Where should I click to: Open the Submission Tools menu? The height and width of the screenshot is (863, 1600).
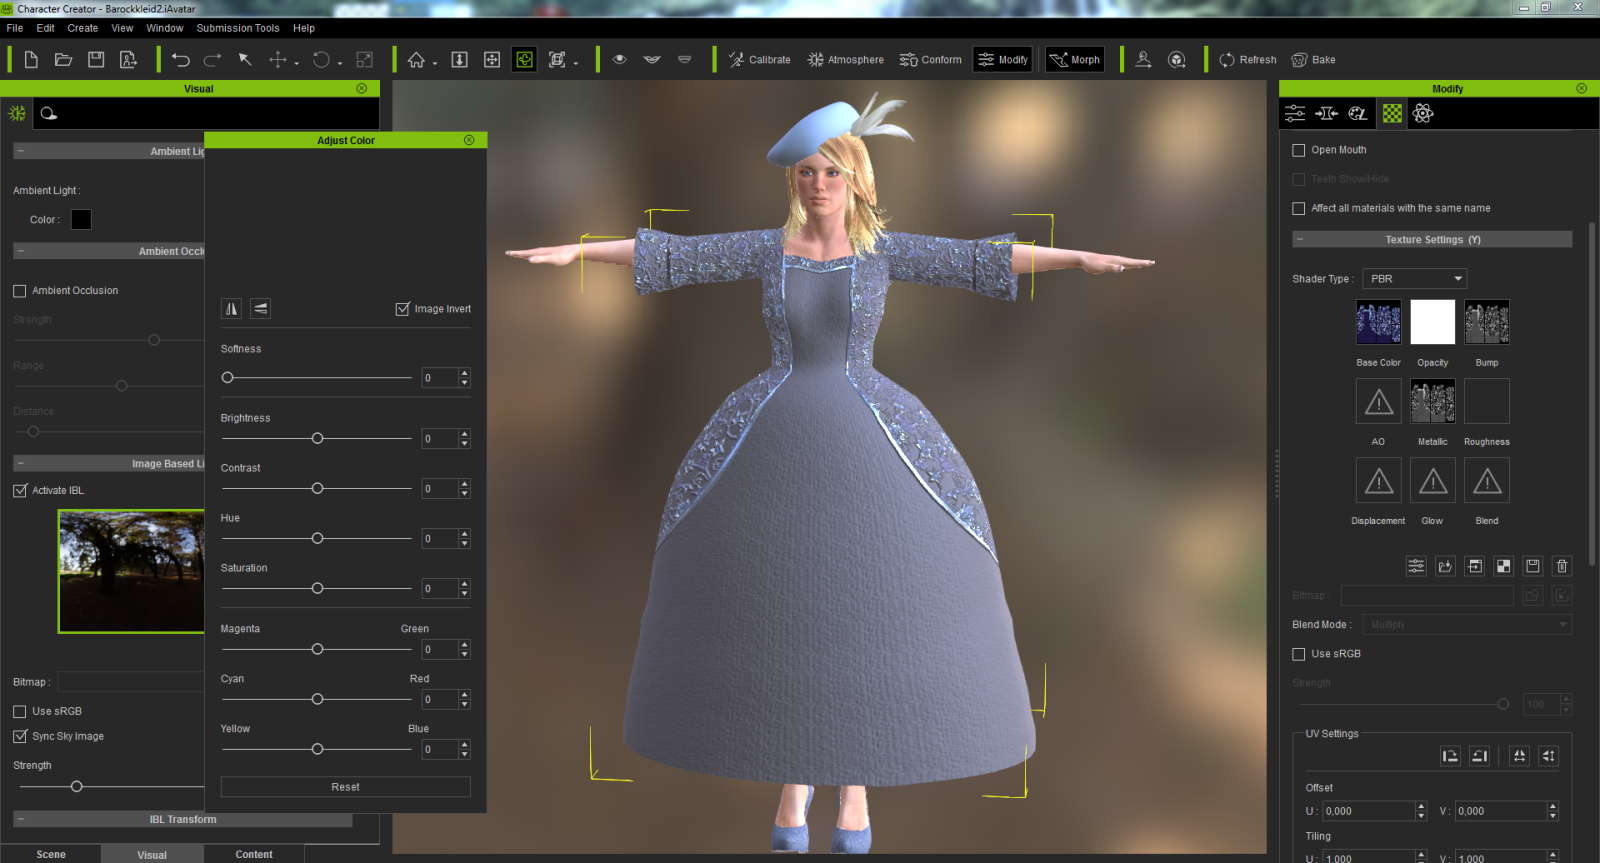point(238,28)
